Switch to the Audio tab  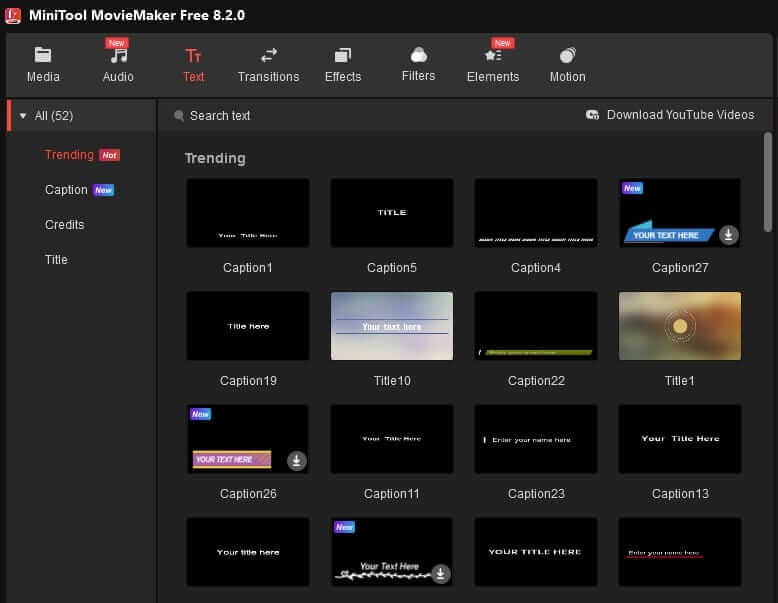(118, 65)
